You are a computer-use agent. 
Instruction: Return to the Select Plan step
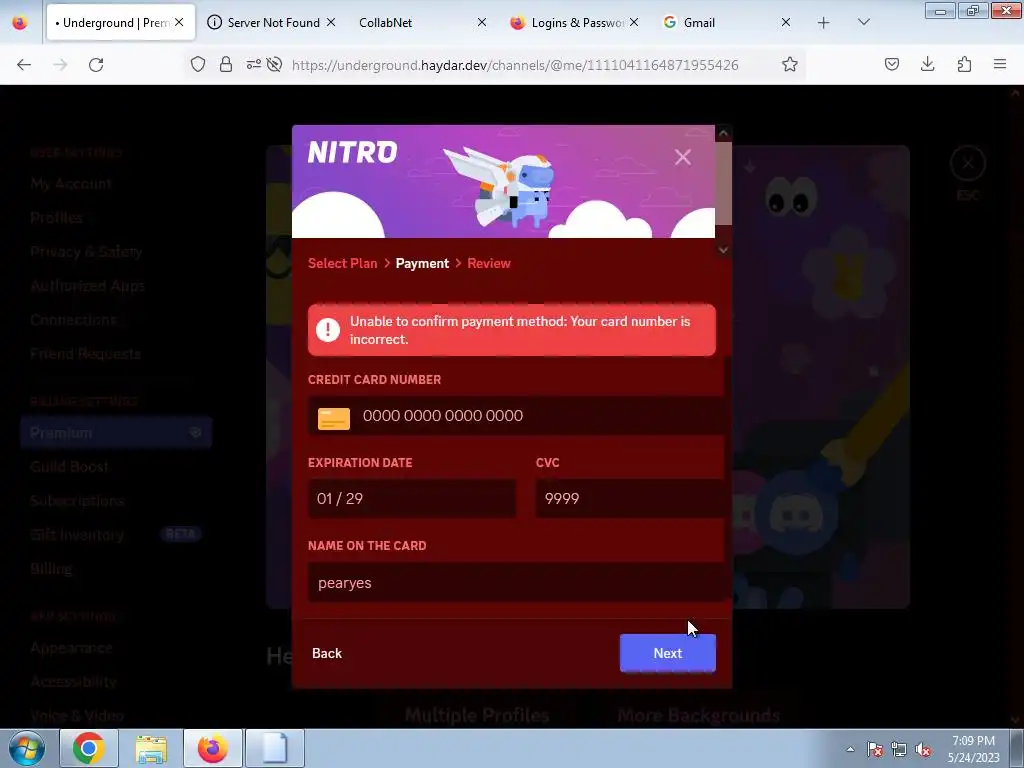click(342, 263)
